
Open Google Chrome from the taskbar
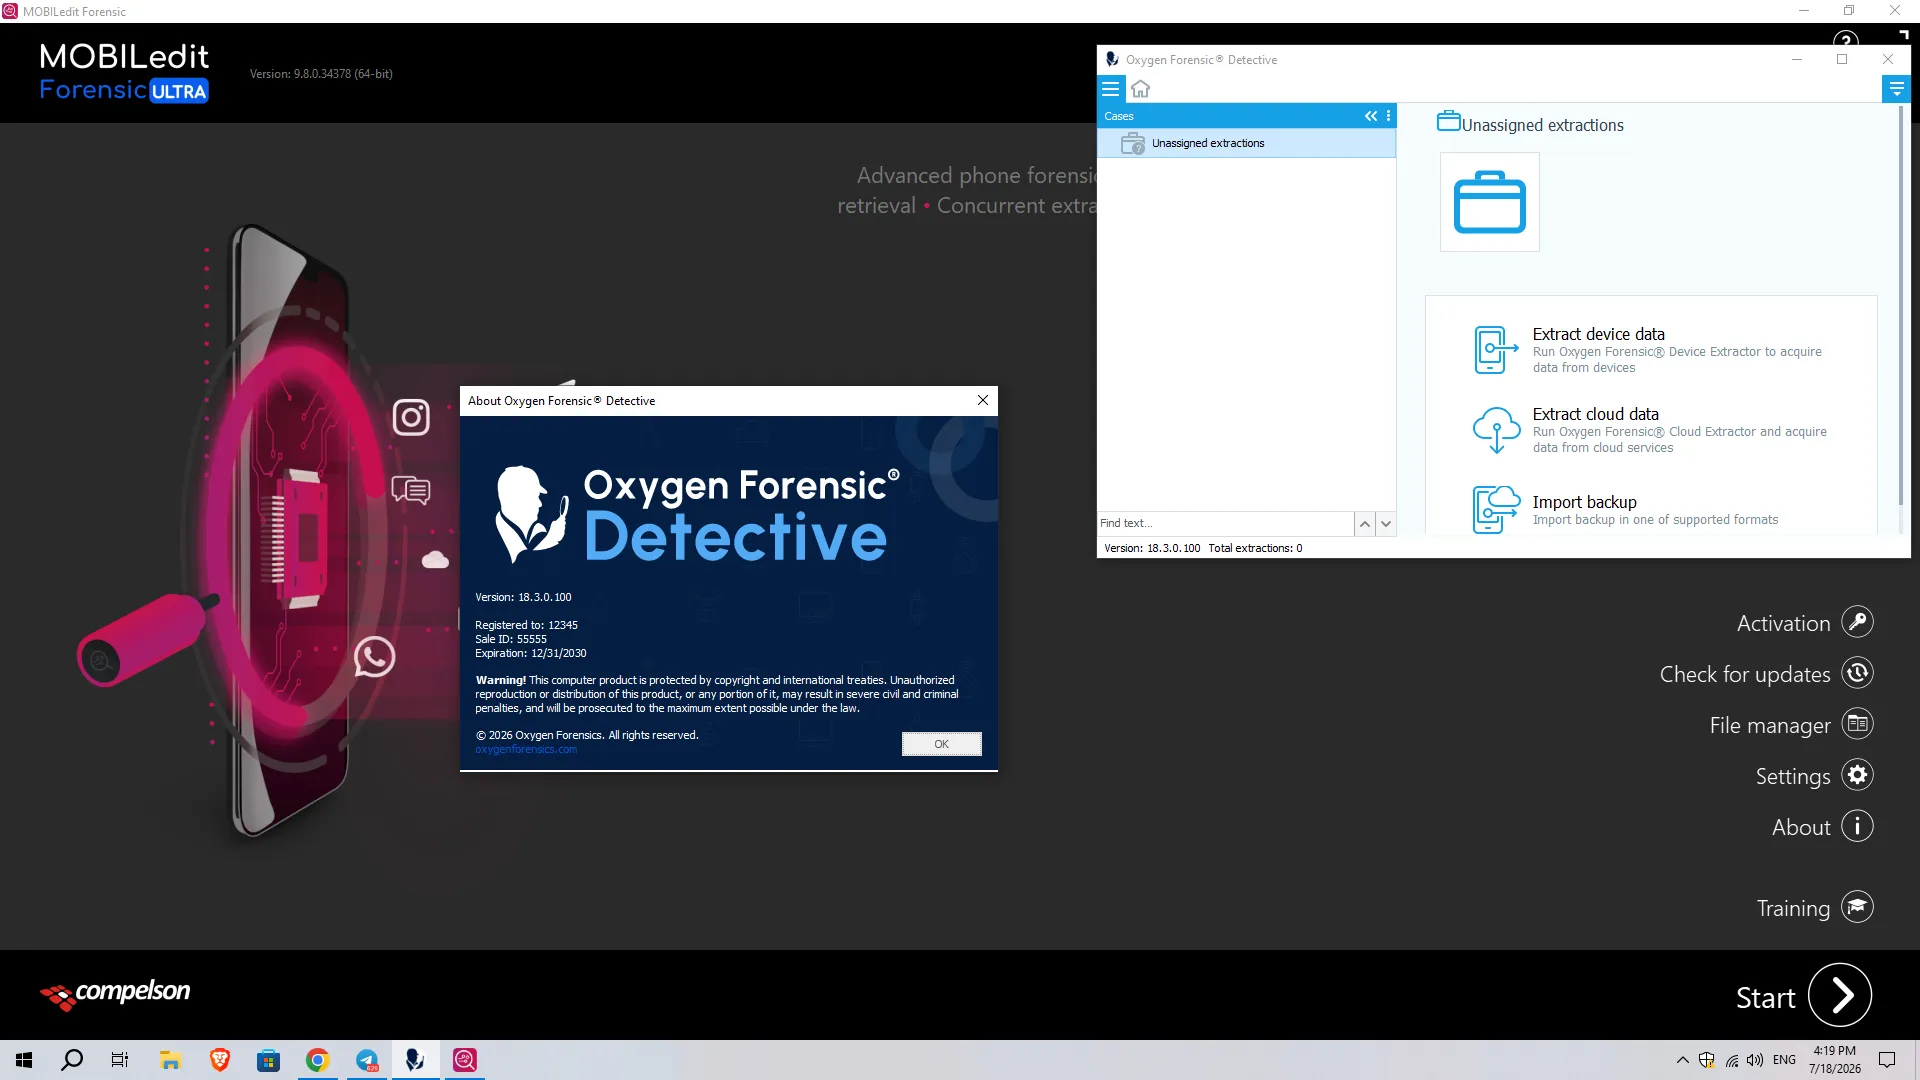coord(317,1060)
